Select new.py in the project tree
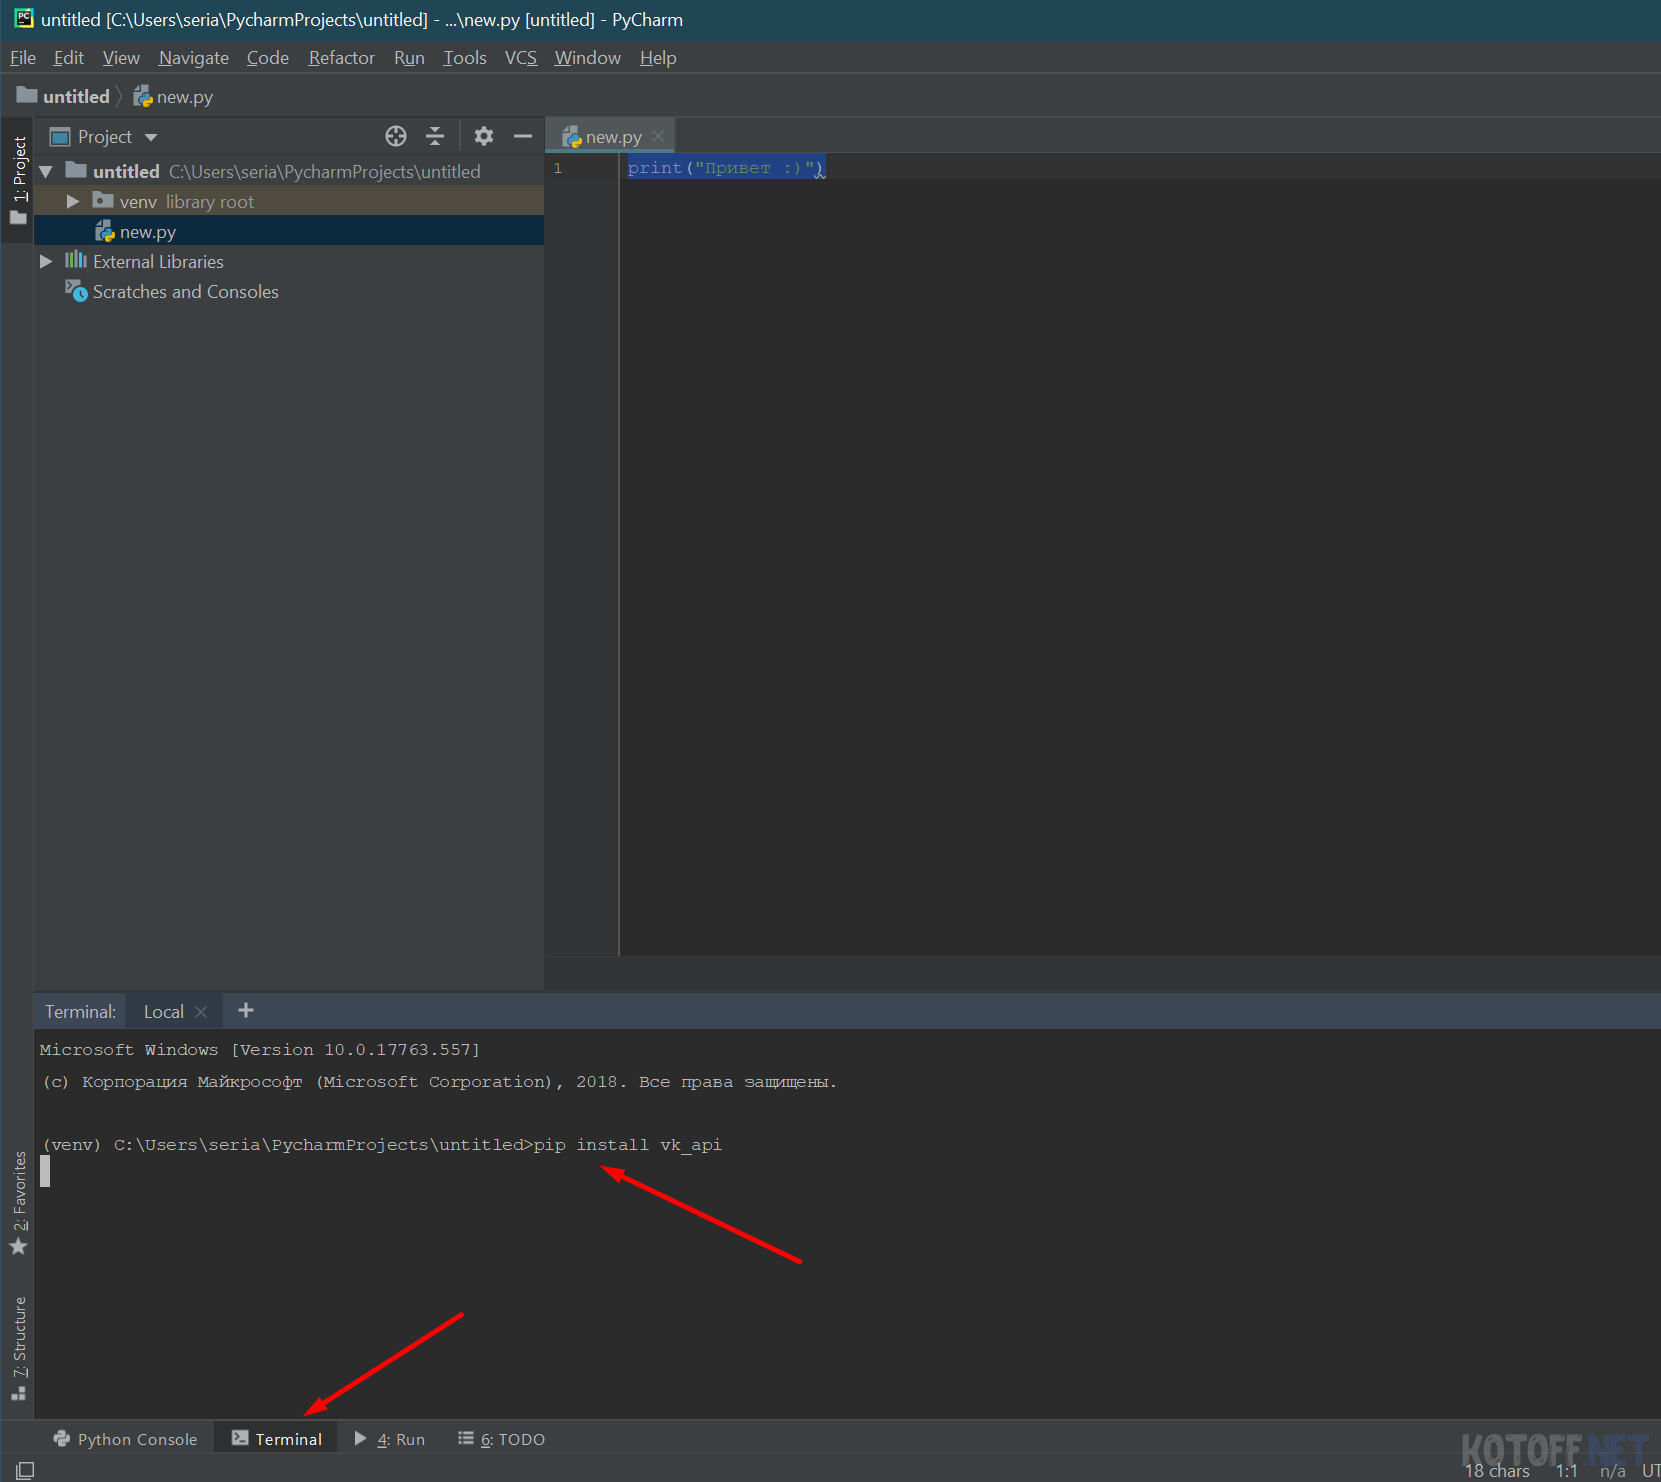 coord(147,232)
